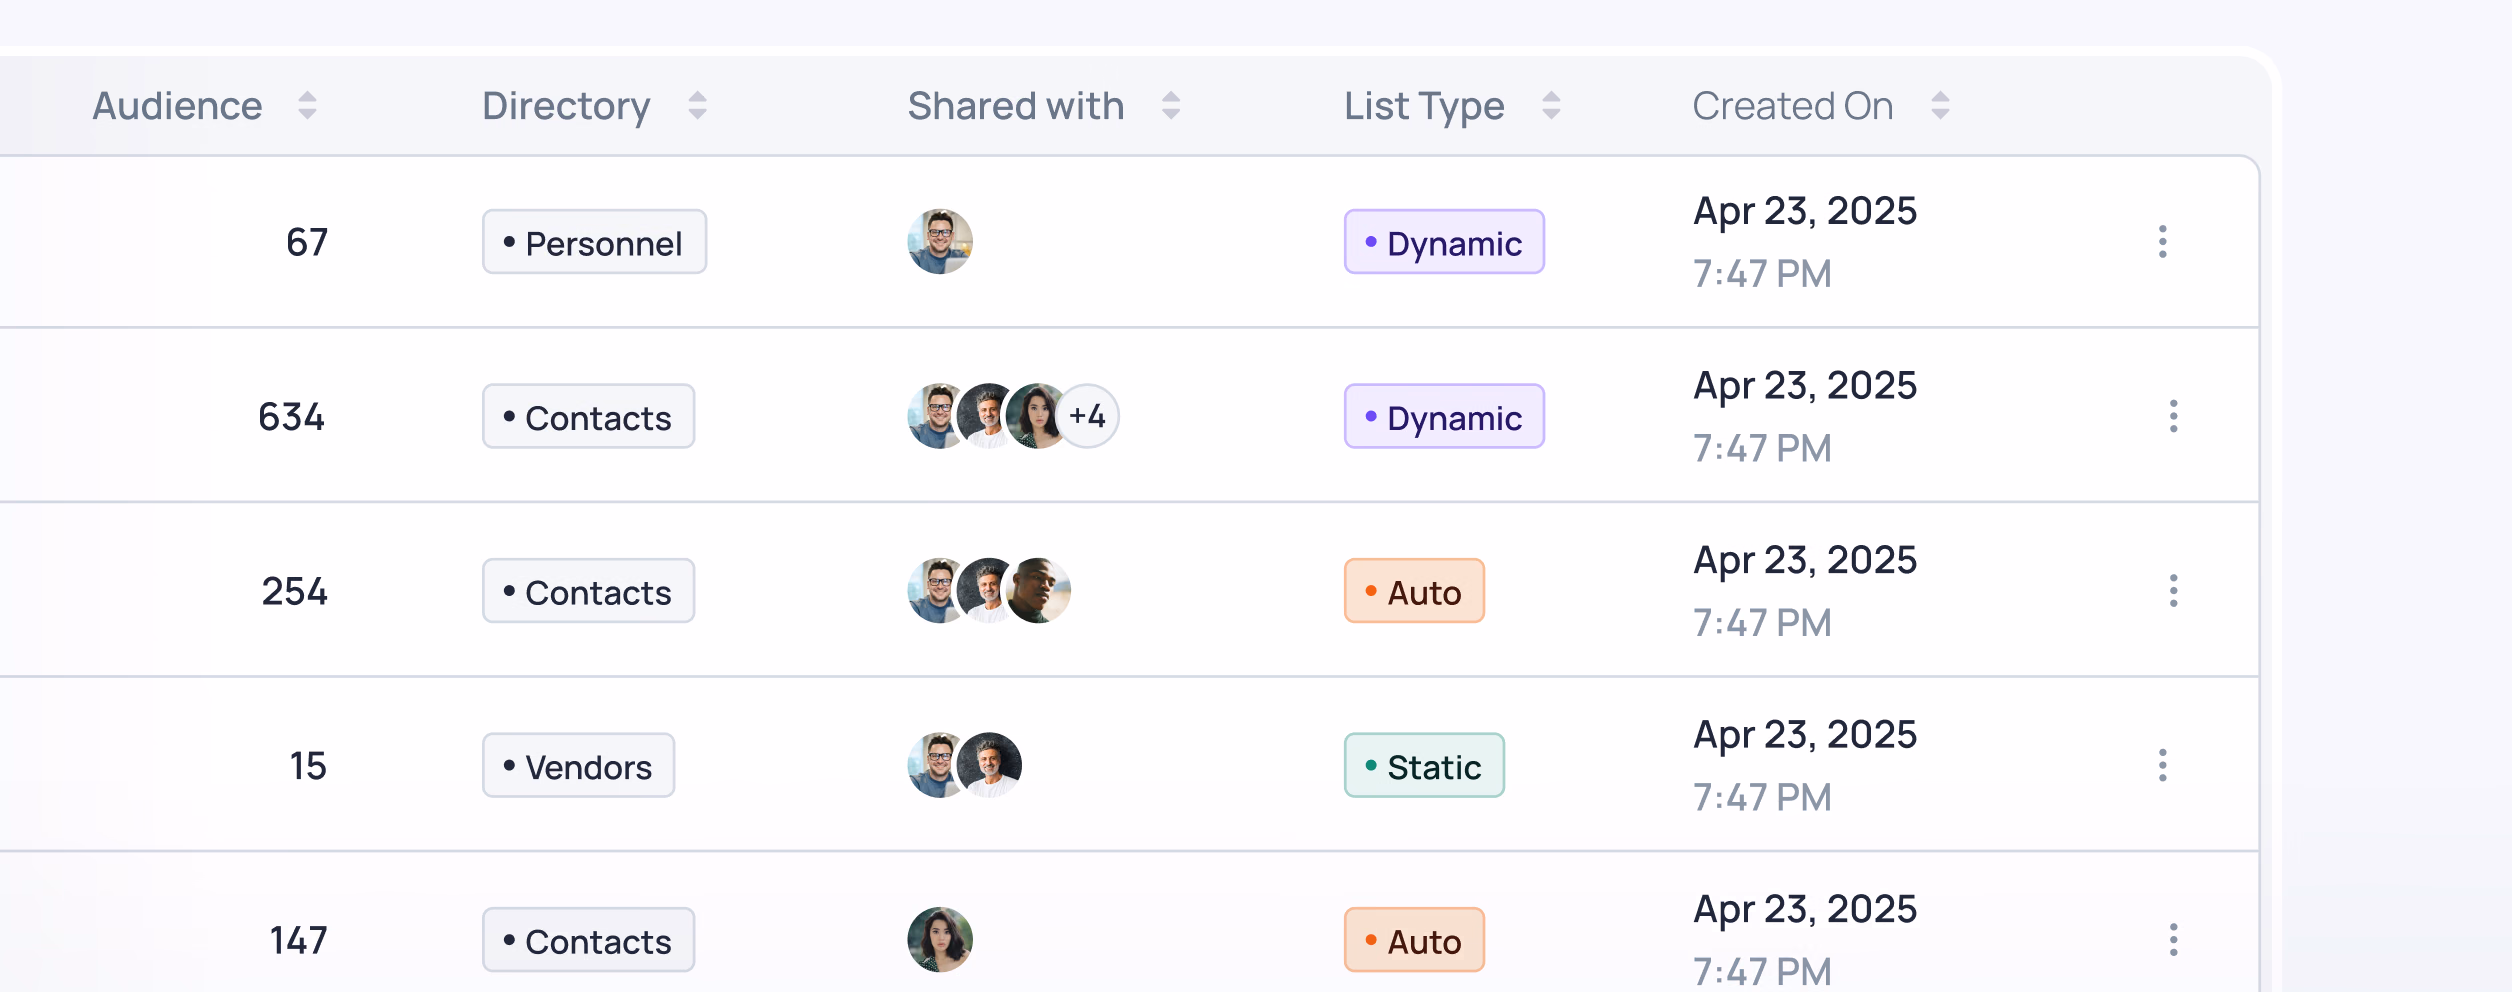The height and width of the screenshot is (992, 2512).
Task: Click the 7:47 PM time in the Vendors row
Action: coord(1762,798)
